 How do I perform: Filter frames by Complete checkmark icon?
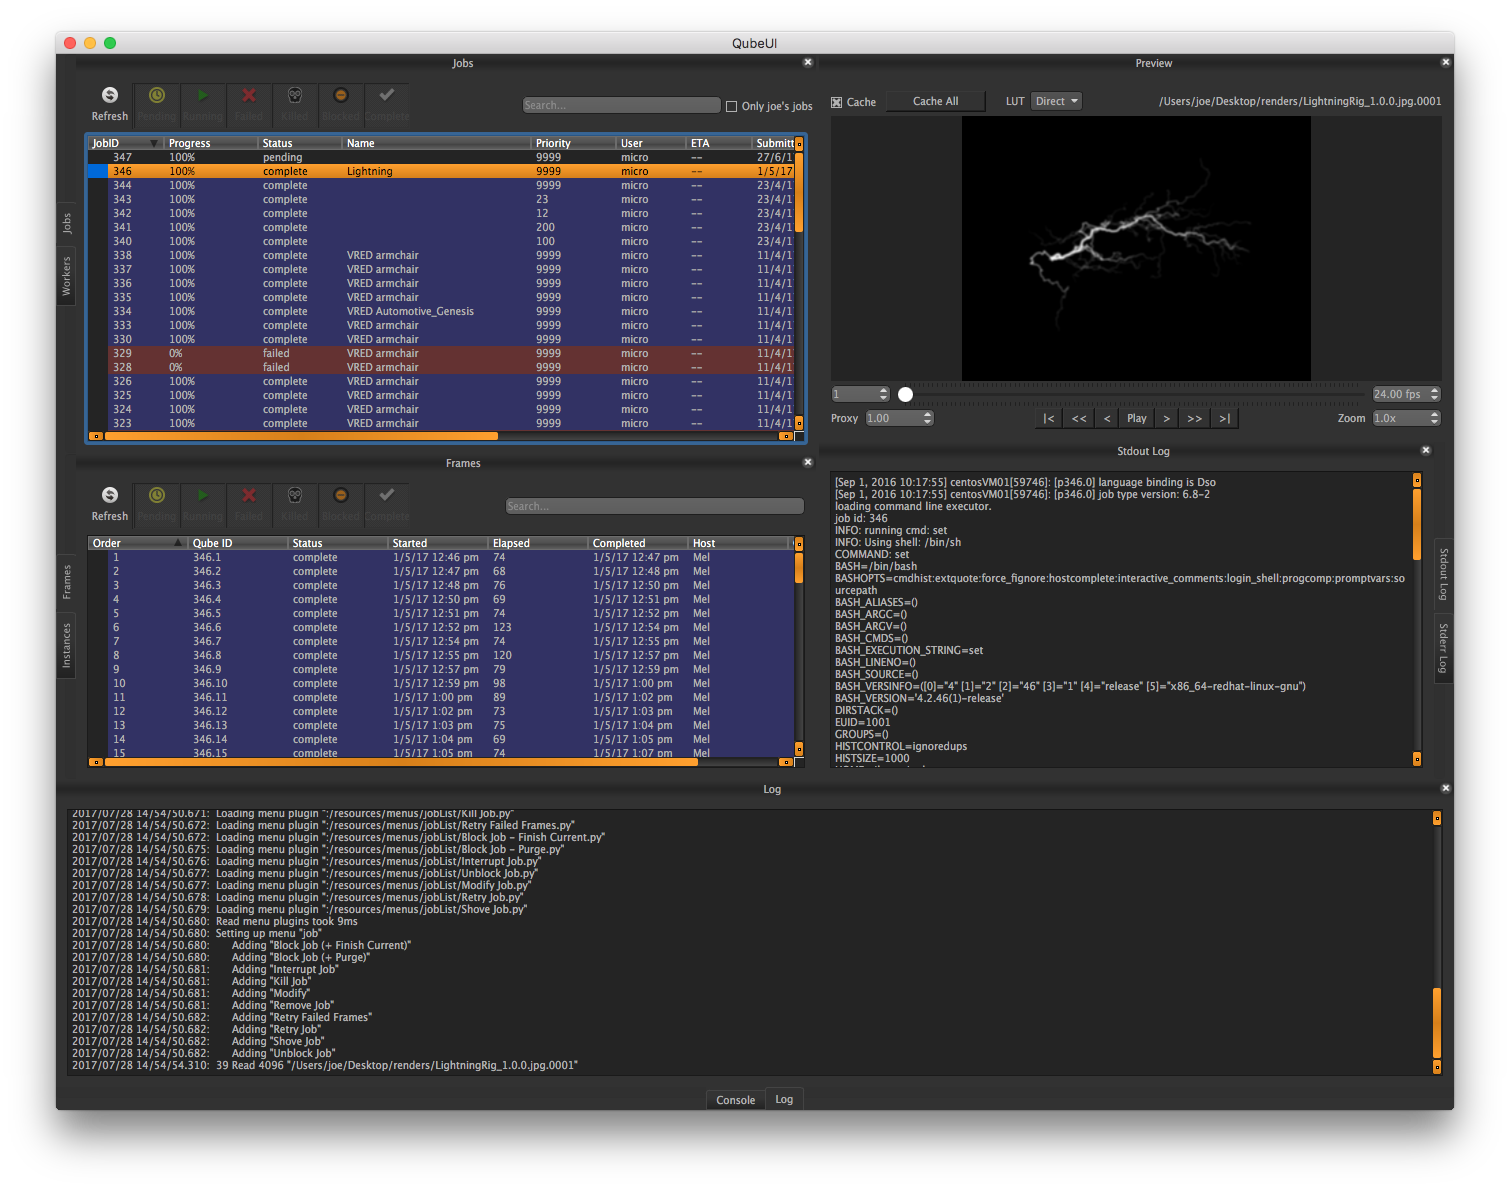coord(387,496)
